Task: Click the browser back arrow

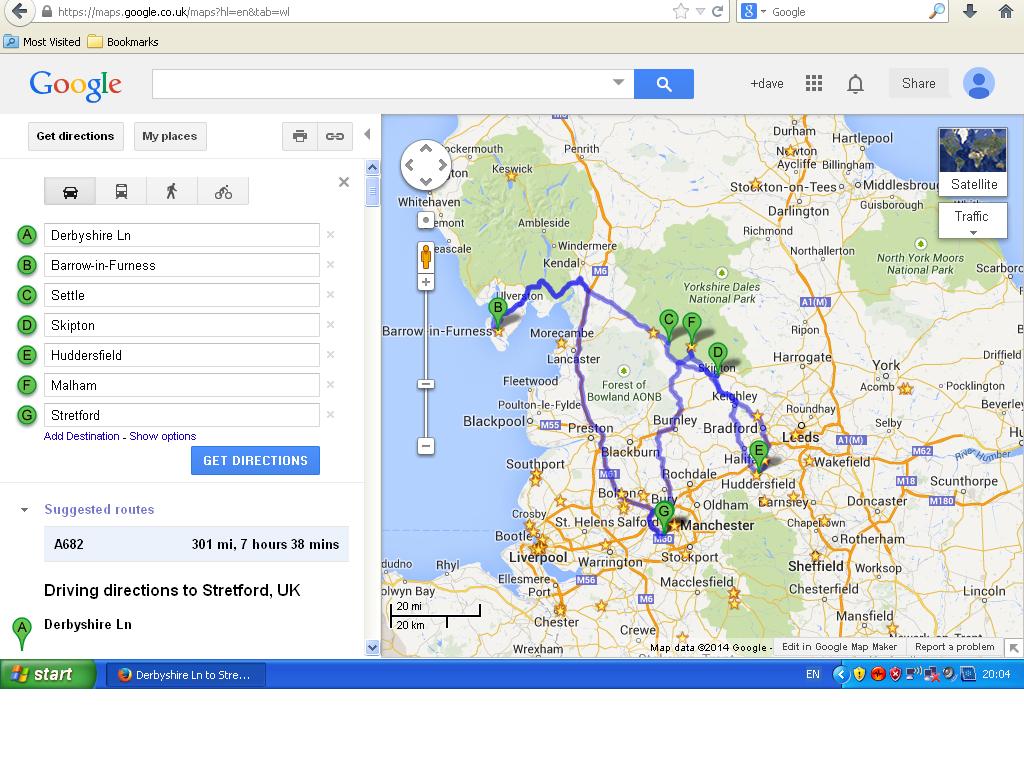Action: pyautogui.click(x=19, y=11)
